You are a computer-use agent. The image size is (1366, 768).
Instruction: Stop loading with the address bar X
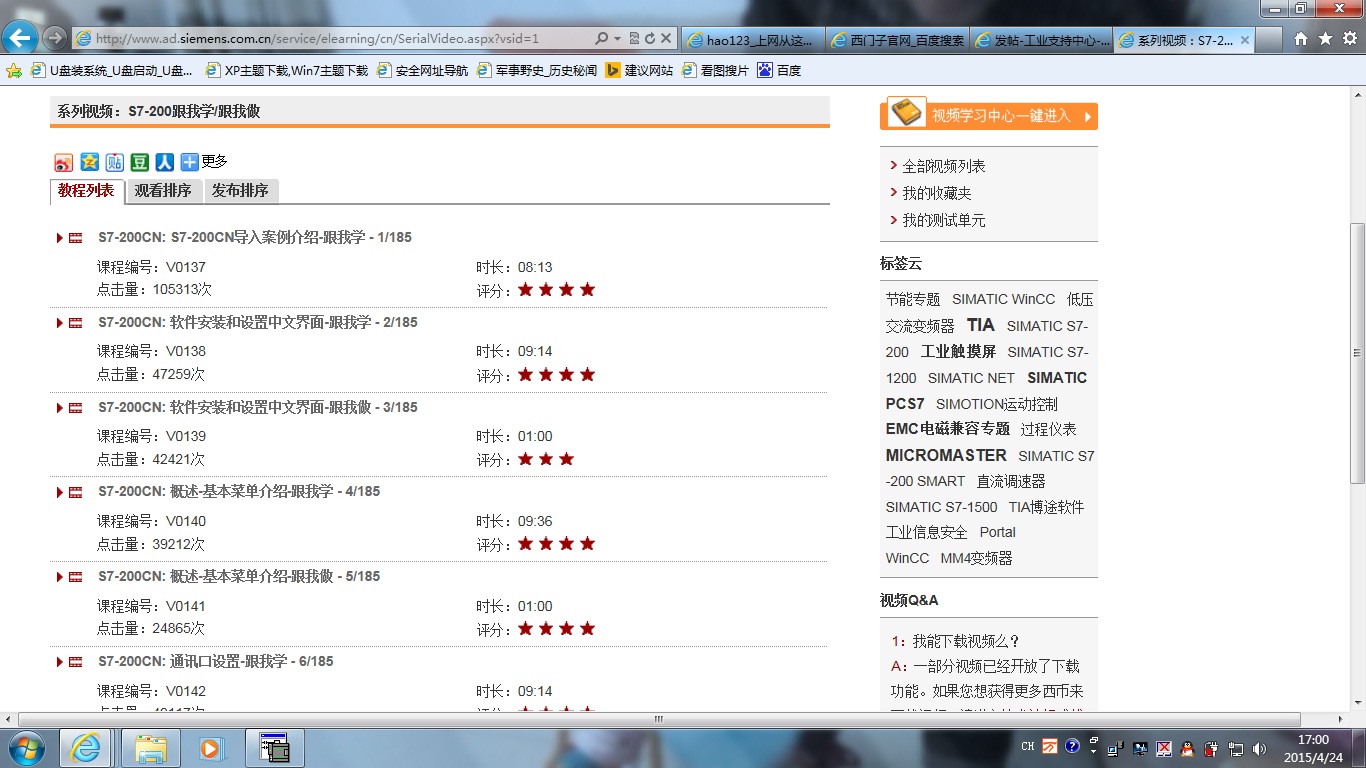click(x=667, y=39)
